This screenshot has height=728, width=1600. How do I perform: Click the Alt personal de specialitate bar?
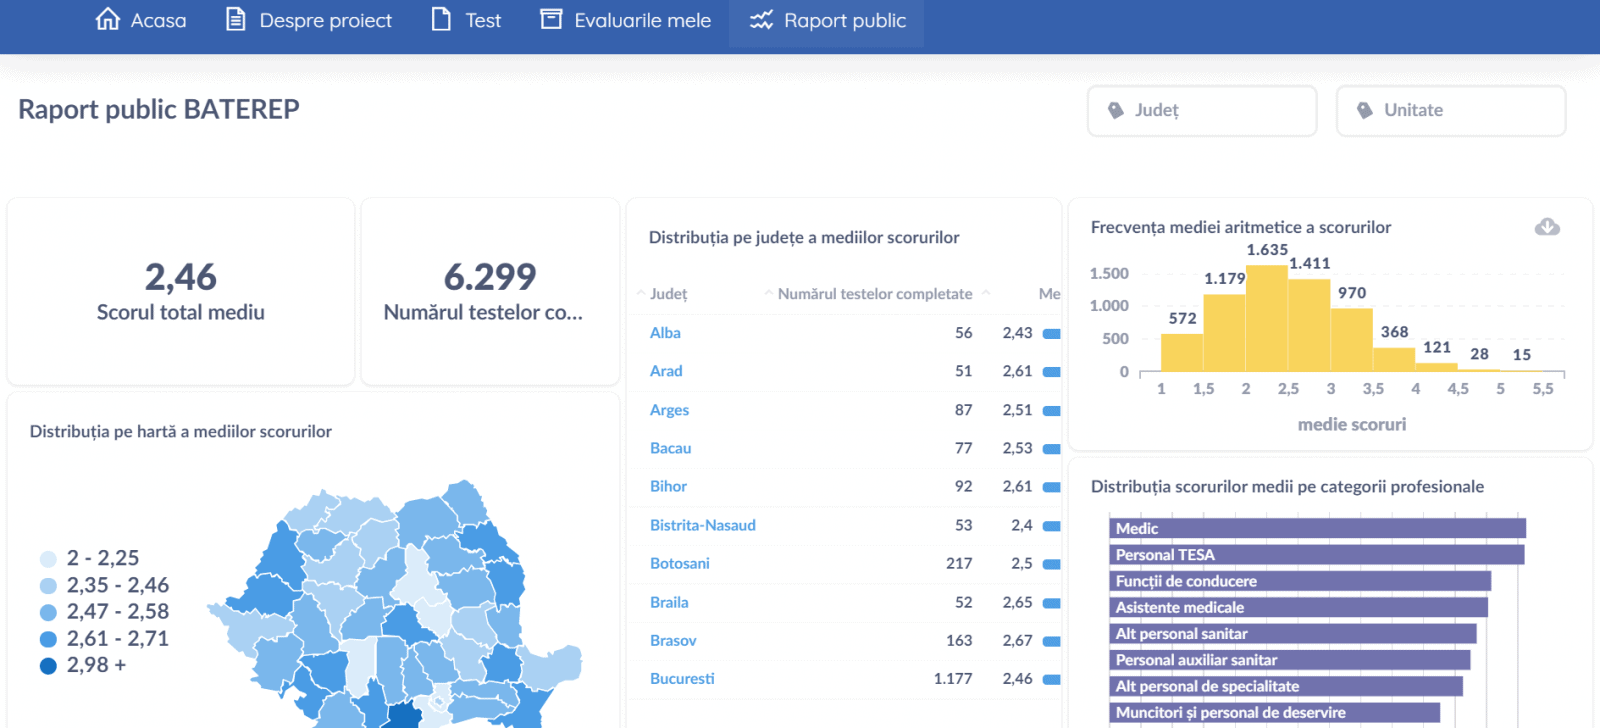1286,686
